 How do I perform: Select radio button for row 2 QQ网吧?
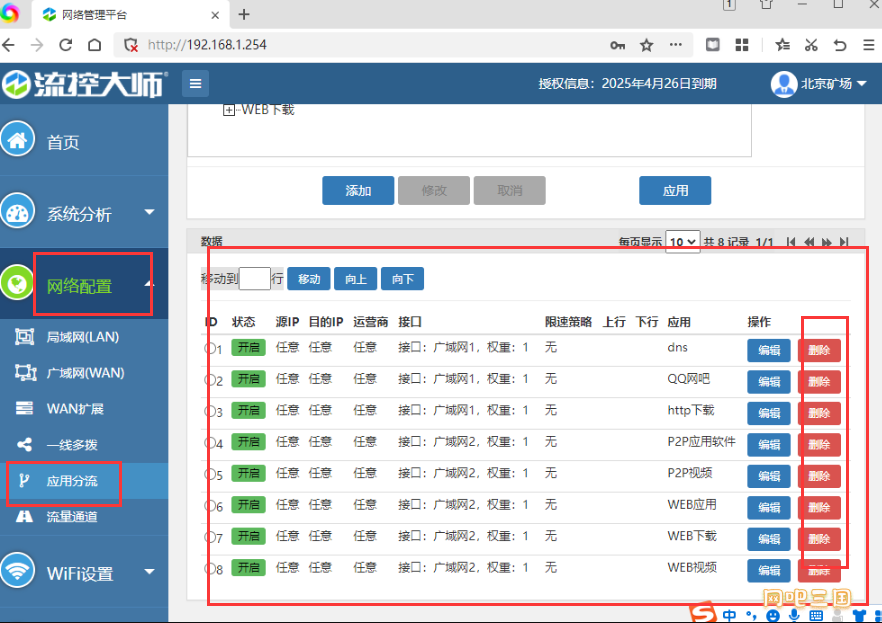point(210,380)
